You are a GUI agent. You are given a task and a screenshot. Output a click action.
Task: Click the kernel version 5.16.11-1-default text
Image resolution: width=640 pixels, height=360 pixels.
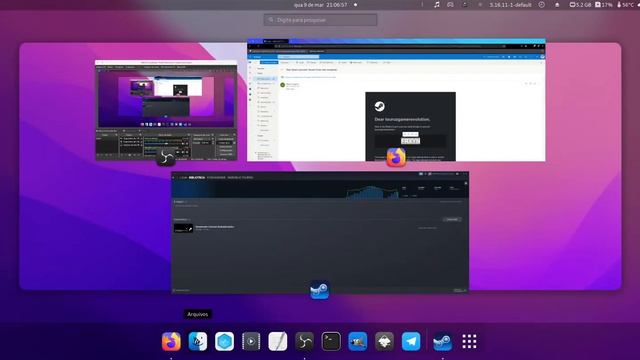[x=511, y=5]
